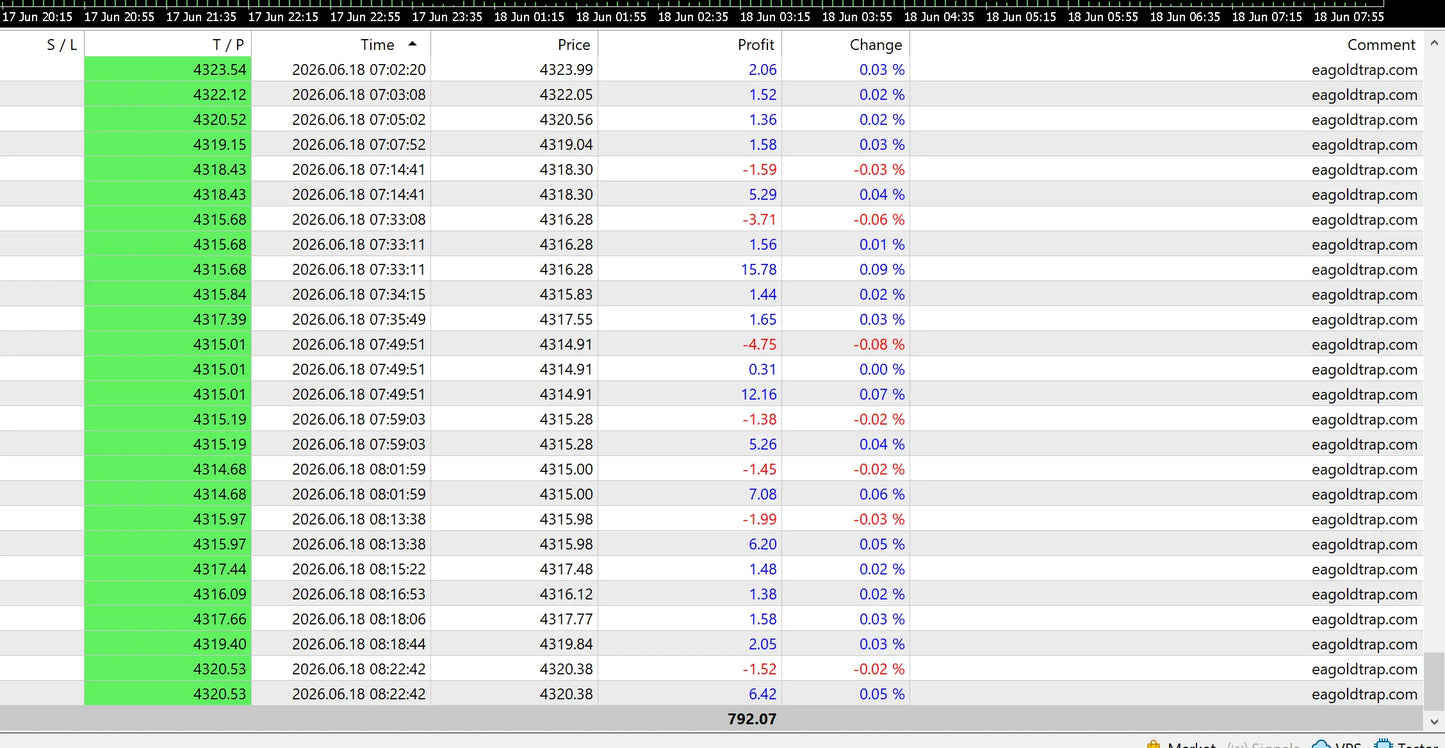Viewport: 1445px width, 748px height.
Task: Click the green T/P cell 4320.52
Action: click(168, 119)
